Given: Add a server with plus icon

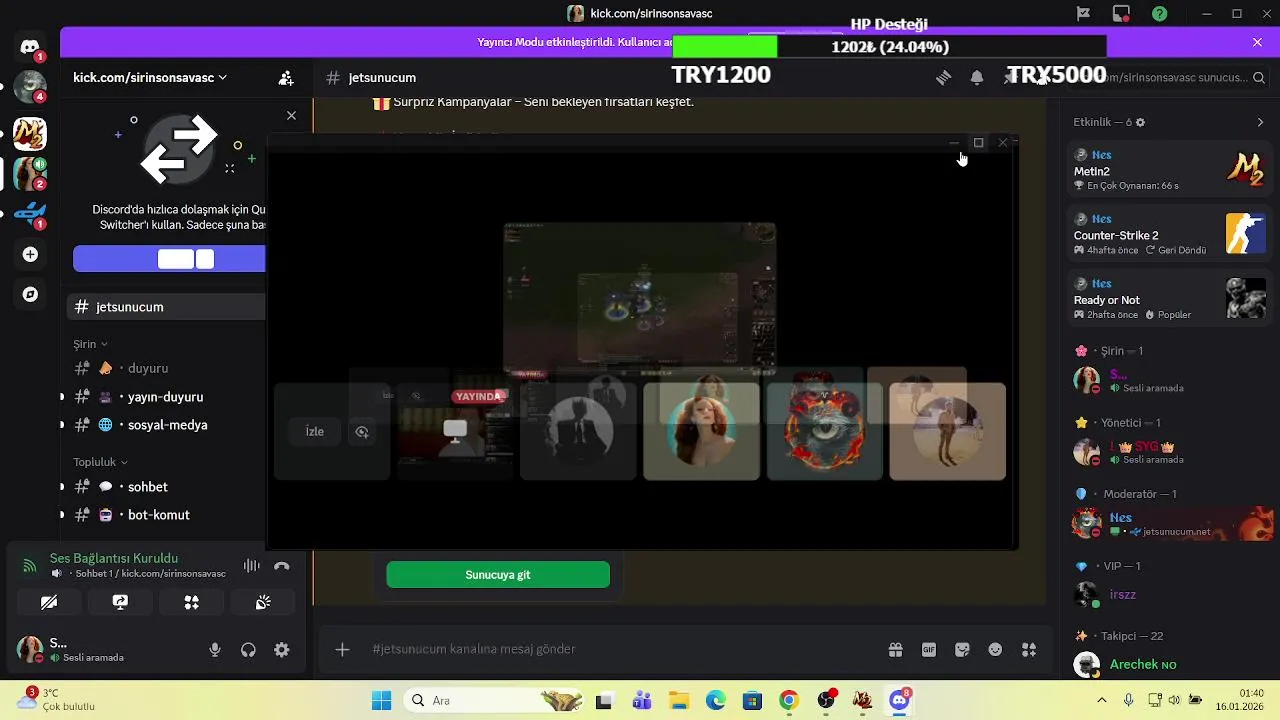Looking at the screenshot, I should coord(30,255).
